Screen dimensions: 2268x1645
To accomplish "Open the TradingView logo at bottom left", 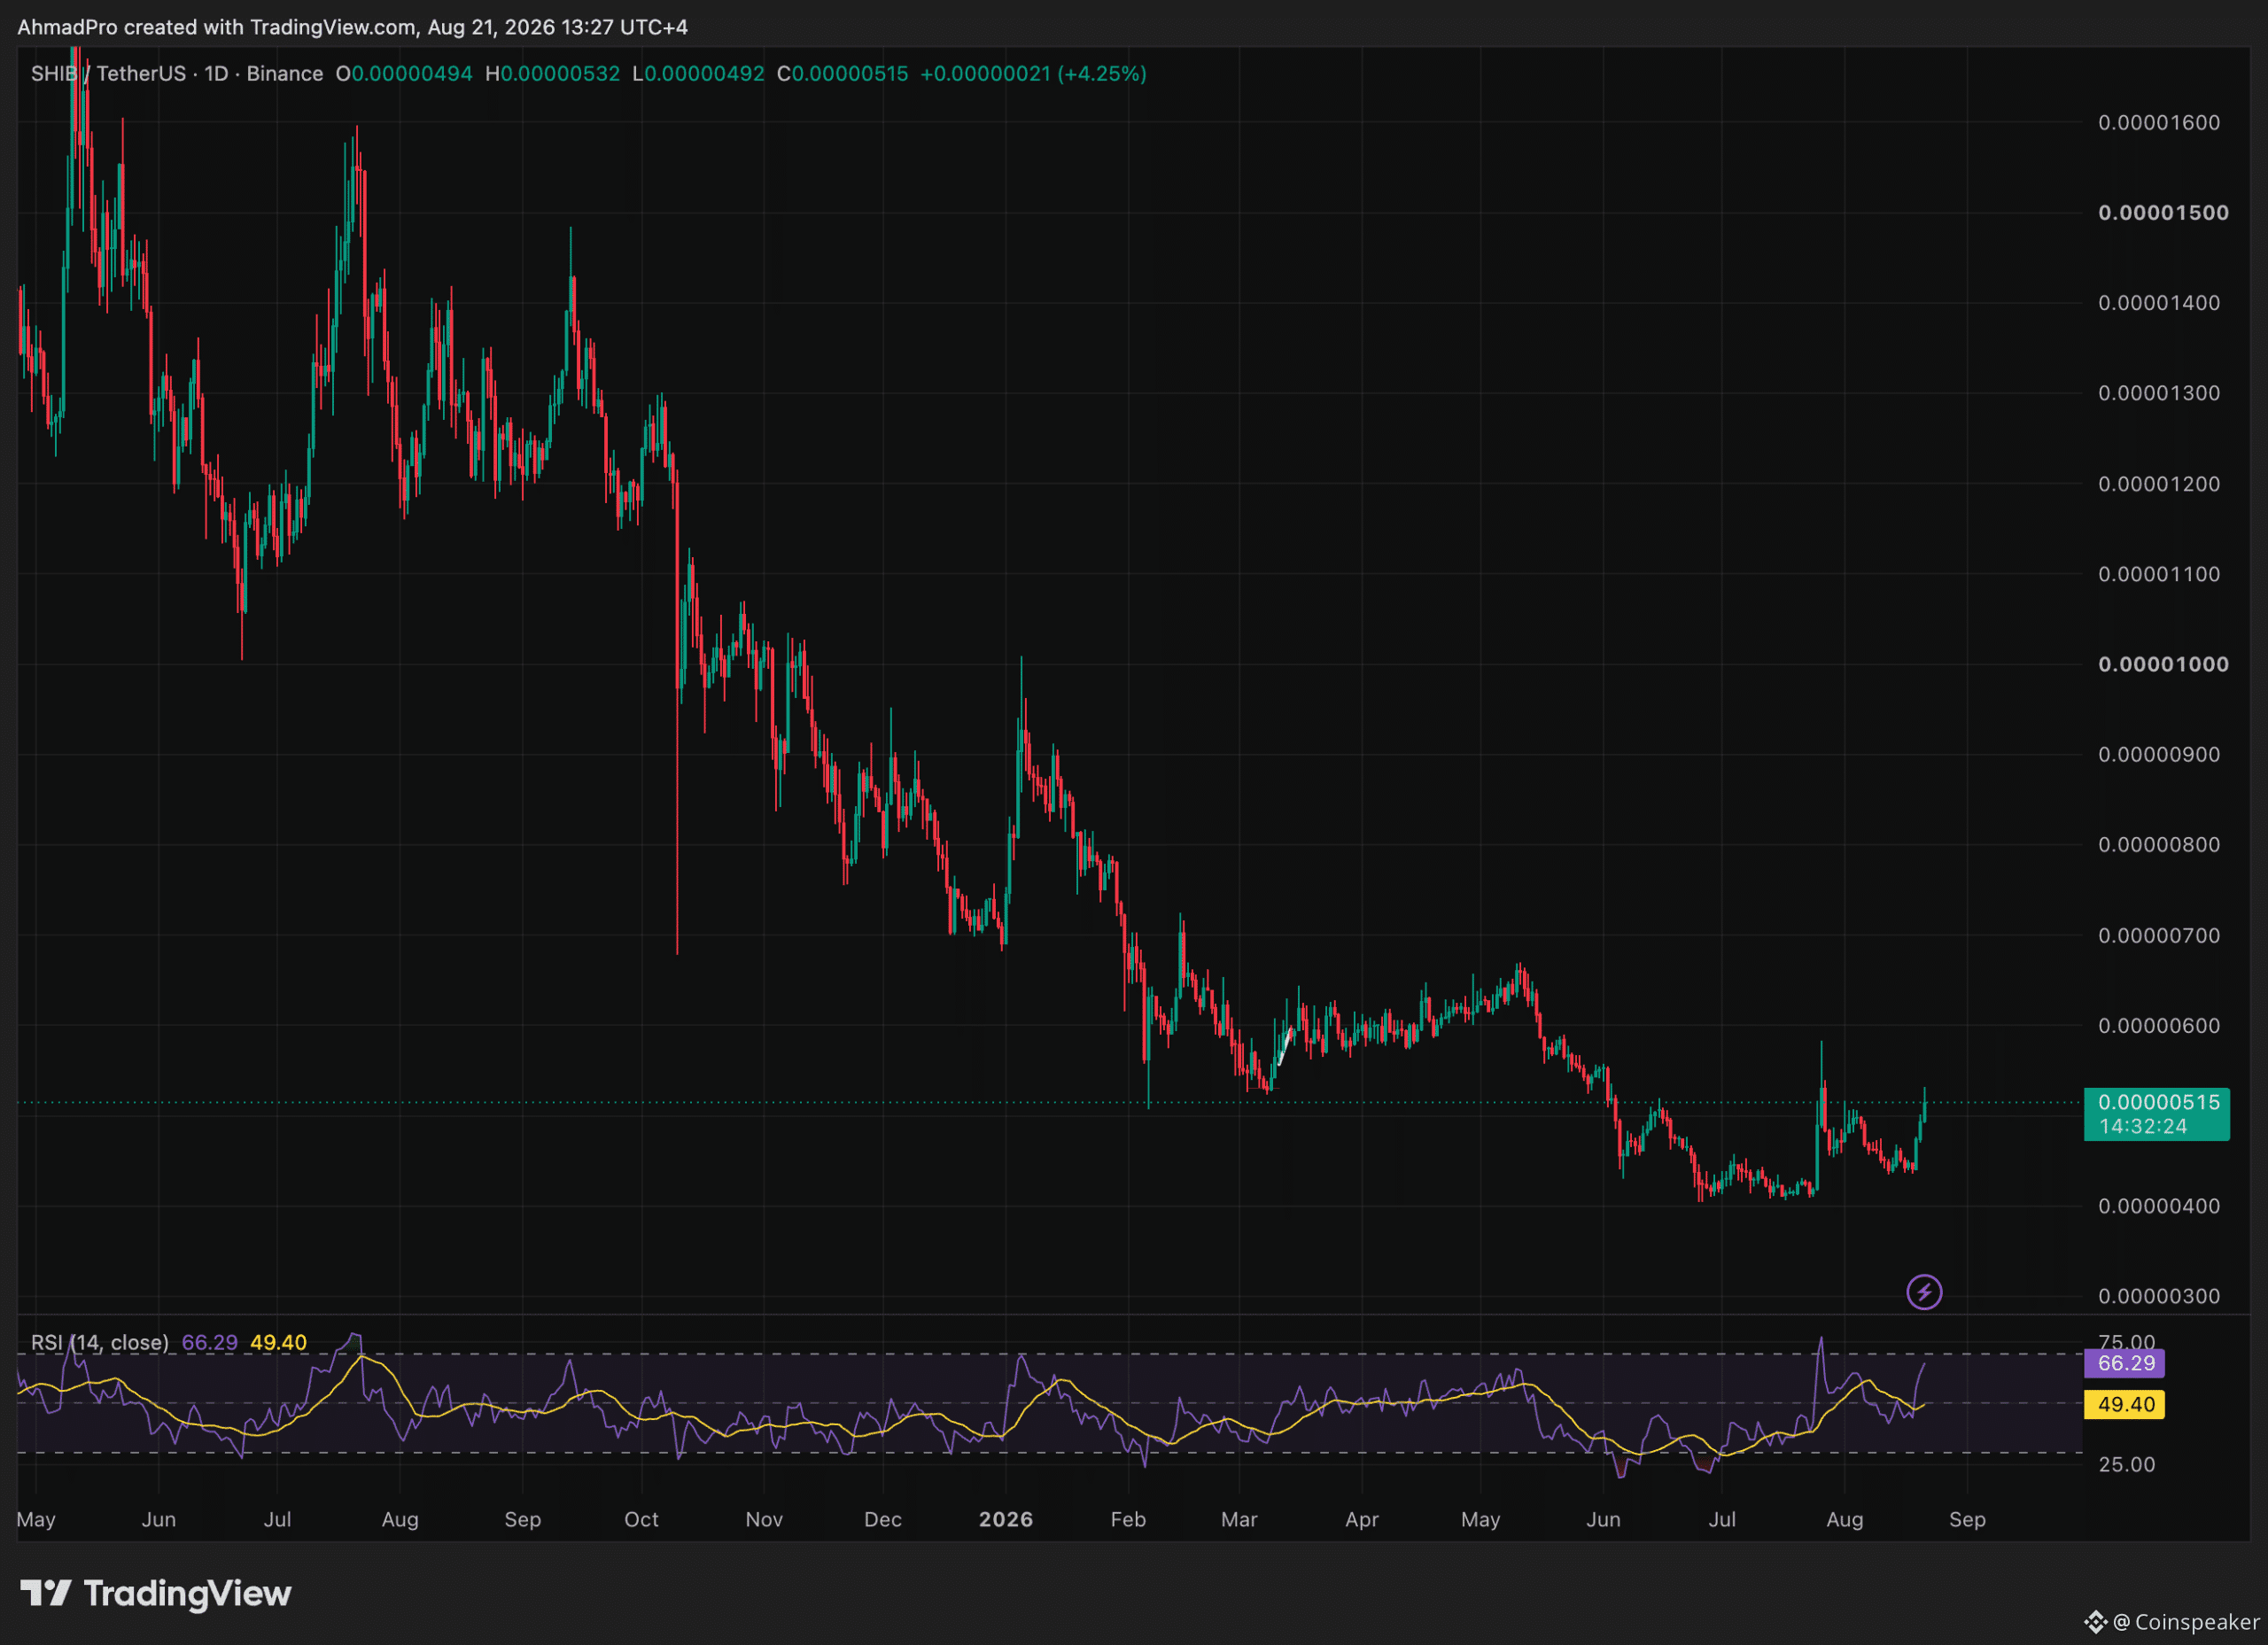I will [155, 1593].
